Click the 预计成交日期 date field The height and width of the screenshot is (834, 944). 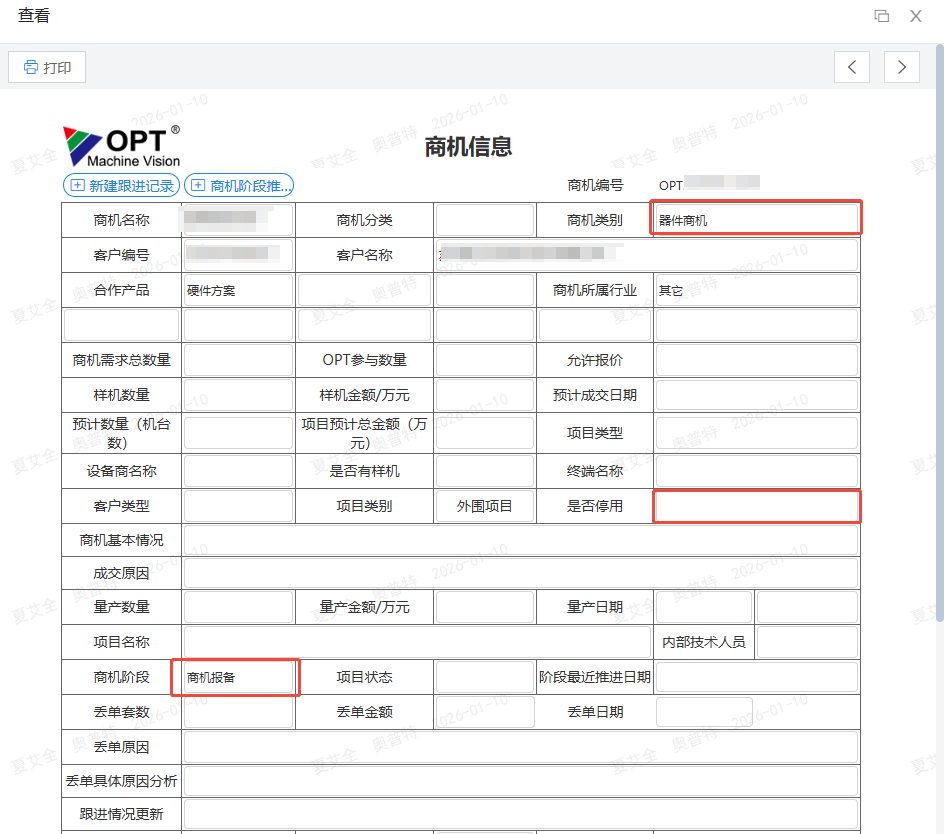tap(756, 395)
